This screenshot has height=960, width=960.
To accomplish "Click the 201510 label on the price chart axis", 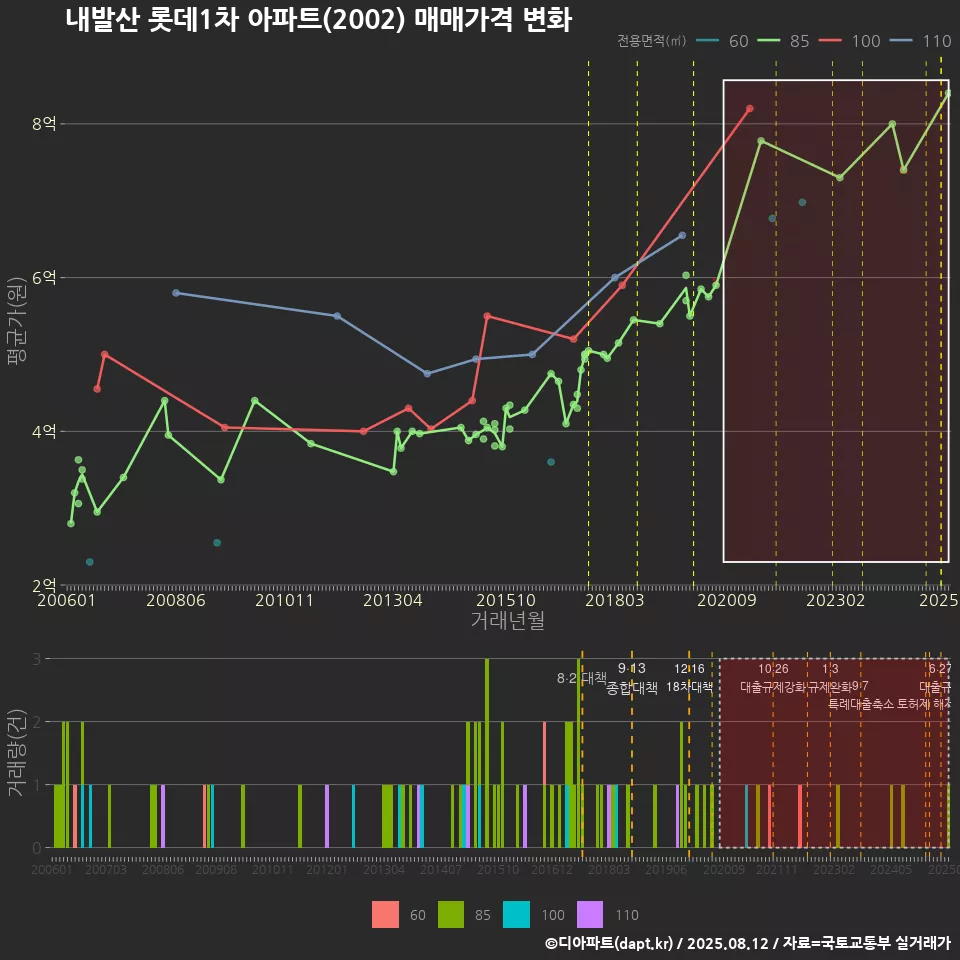I will click(506, 600).
